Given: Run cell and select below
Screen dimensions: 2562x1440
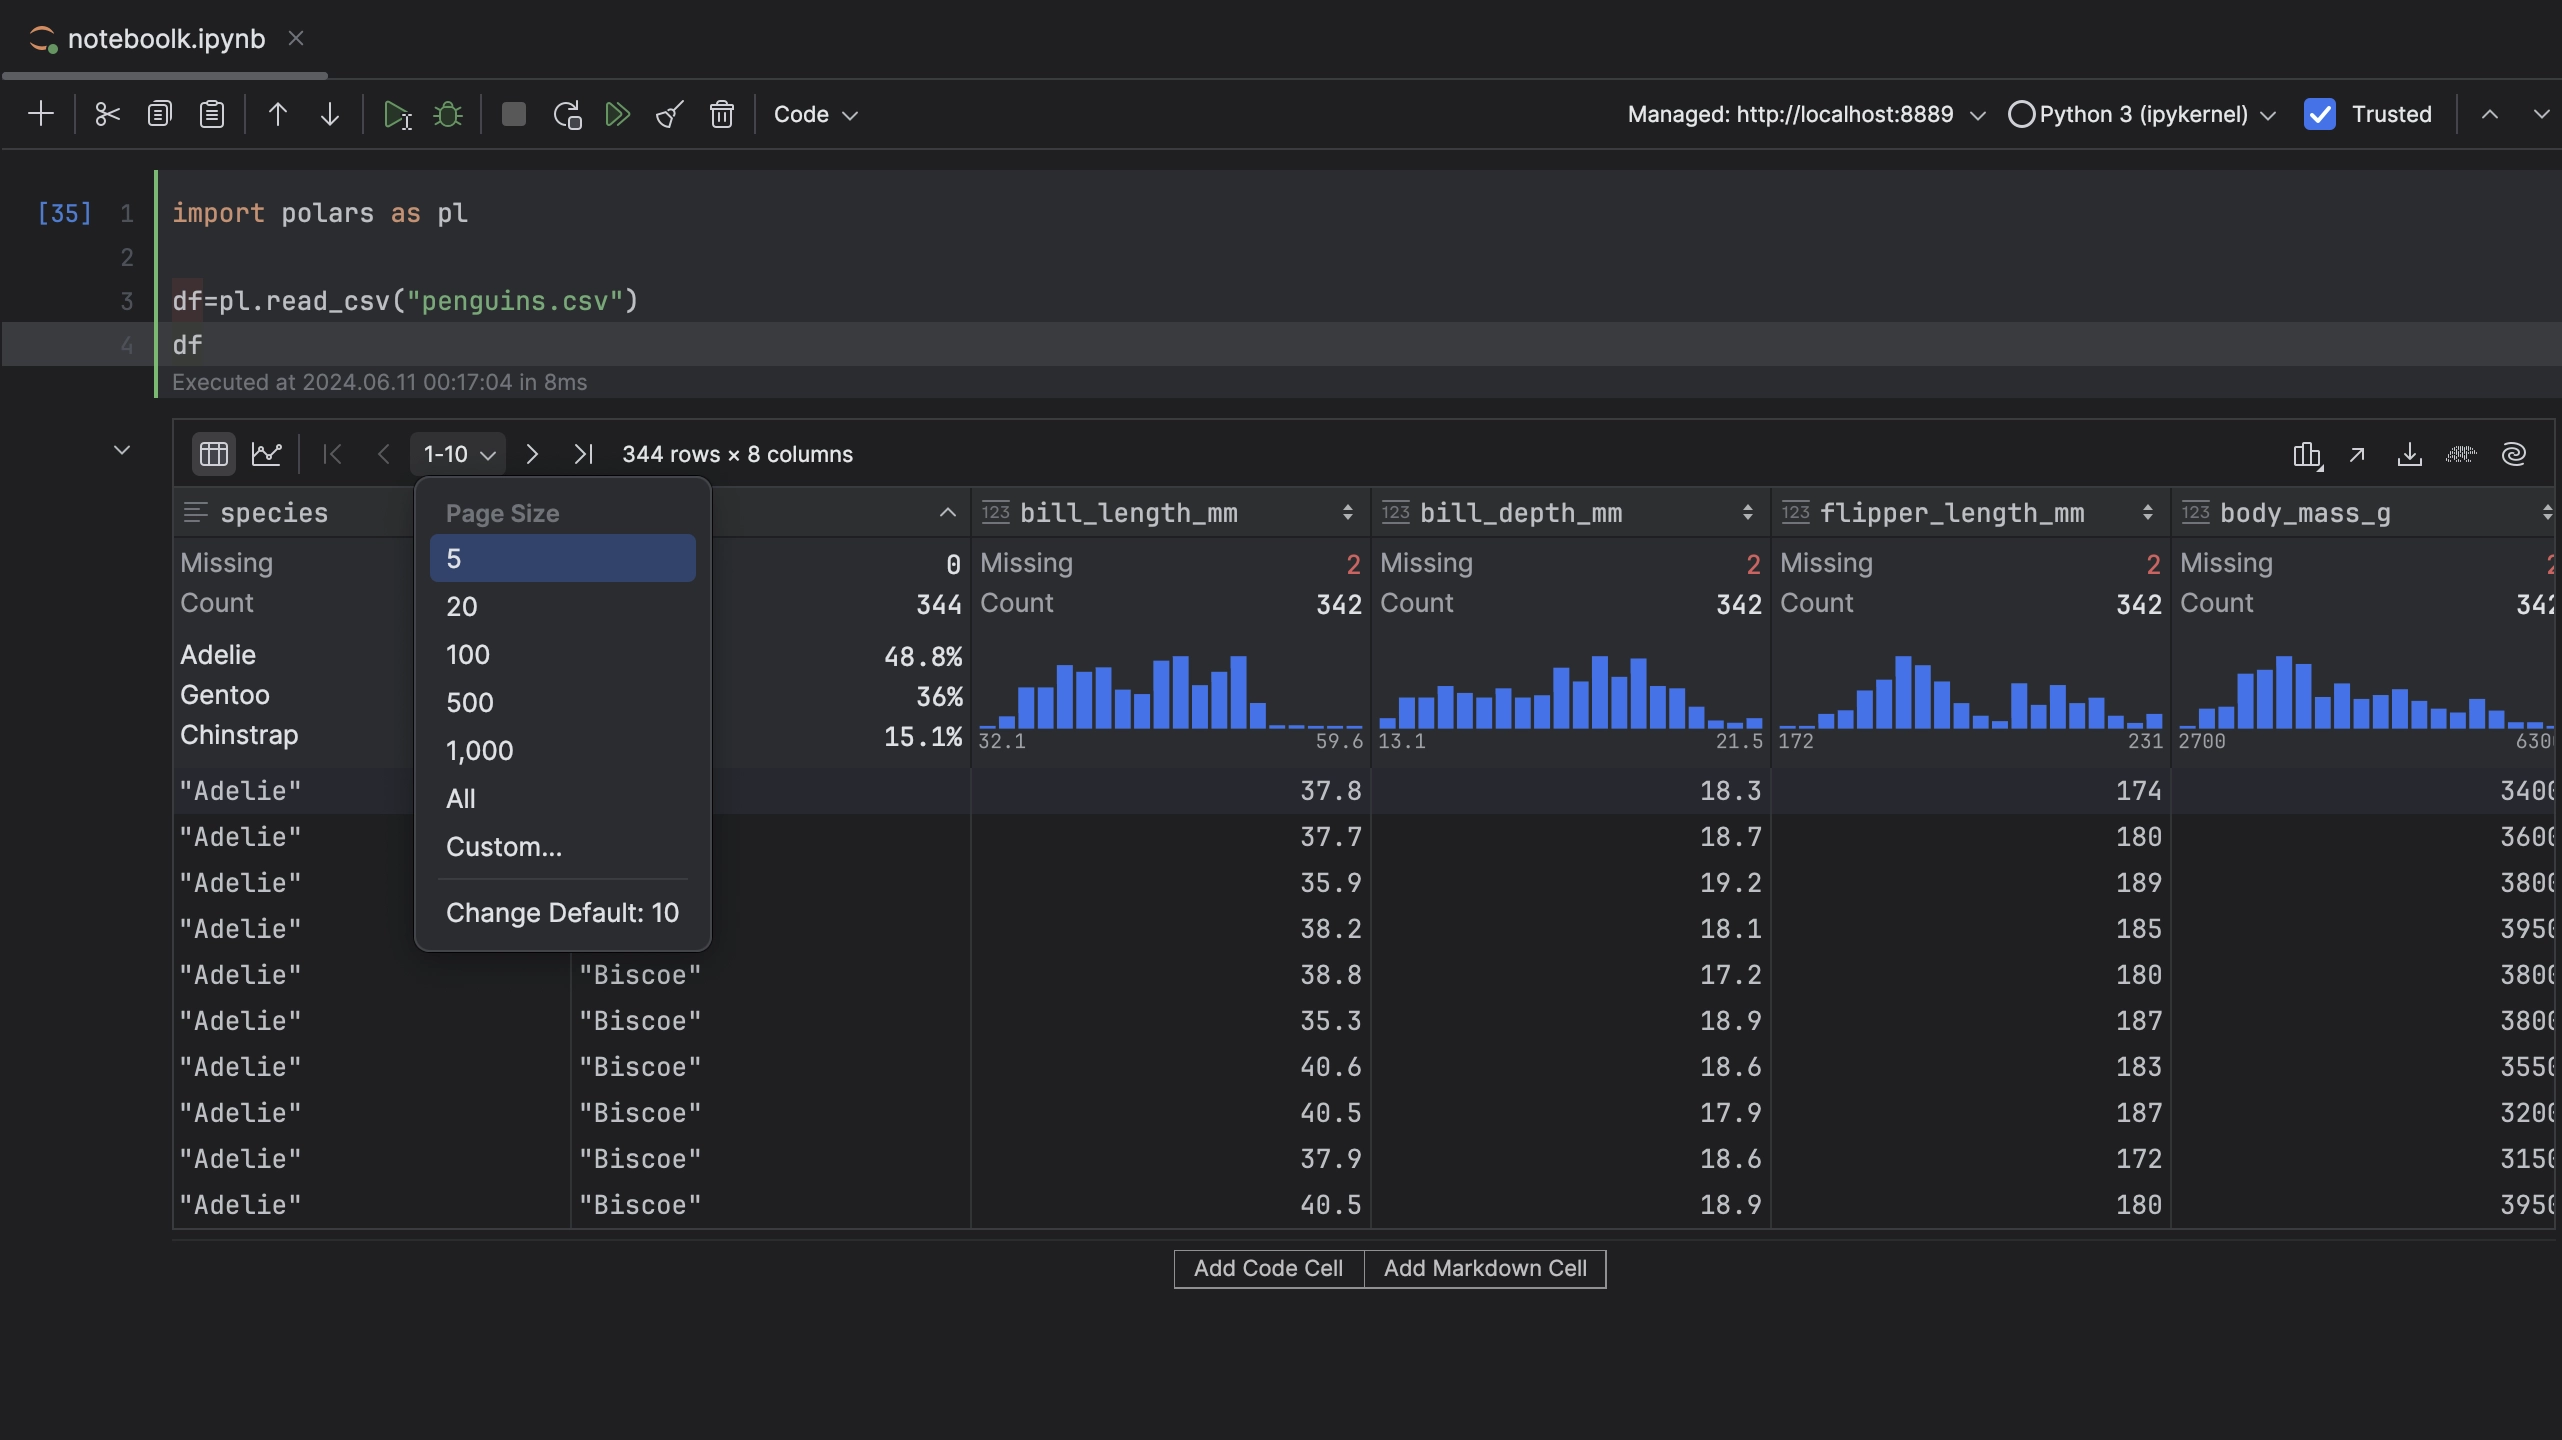Looking at the screenshot, I should tap(396, 114).
